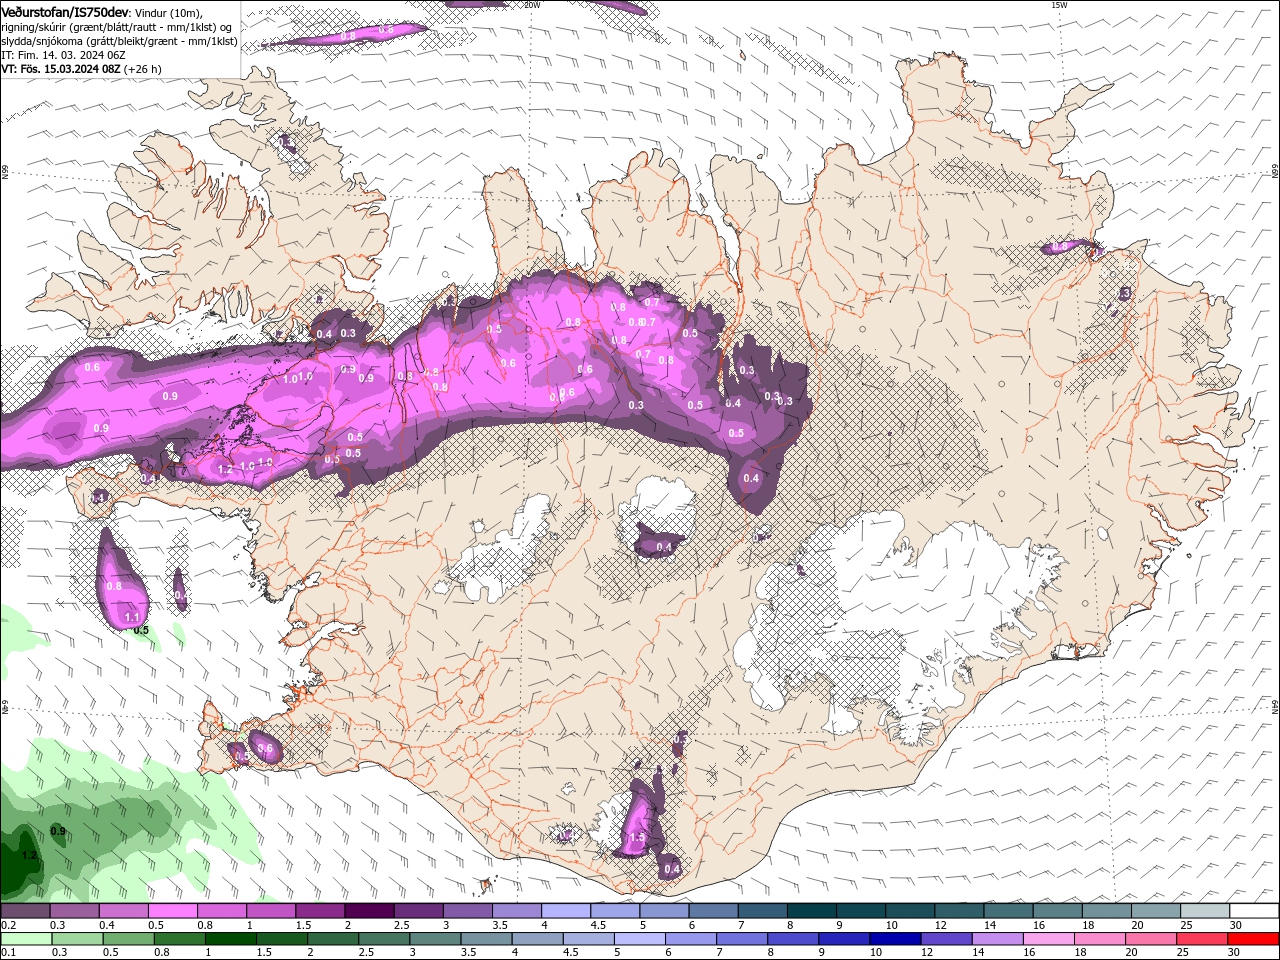Pick the light purple bottom-row swatch at 14
The width and height of the screenshot is (1280, 960).
998,939
